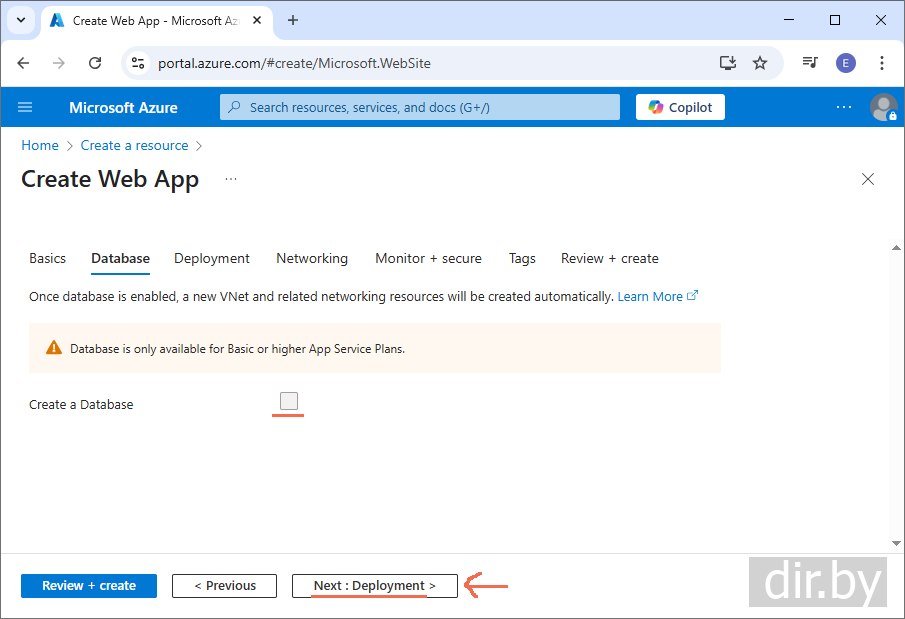Image resolution: width=905 pixels, height=619 pixels.
Task: Open the Create Web App more options ellipsis
Action: (x=231, y=179)
